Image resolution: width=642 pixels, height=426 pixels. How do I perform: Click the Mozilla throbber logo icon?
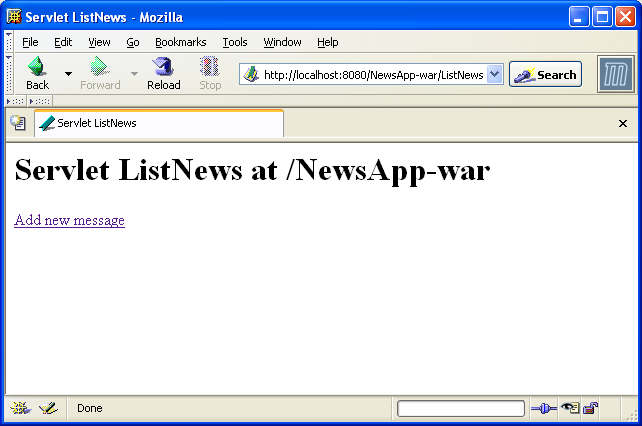[x=615, y=74]
